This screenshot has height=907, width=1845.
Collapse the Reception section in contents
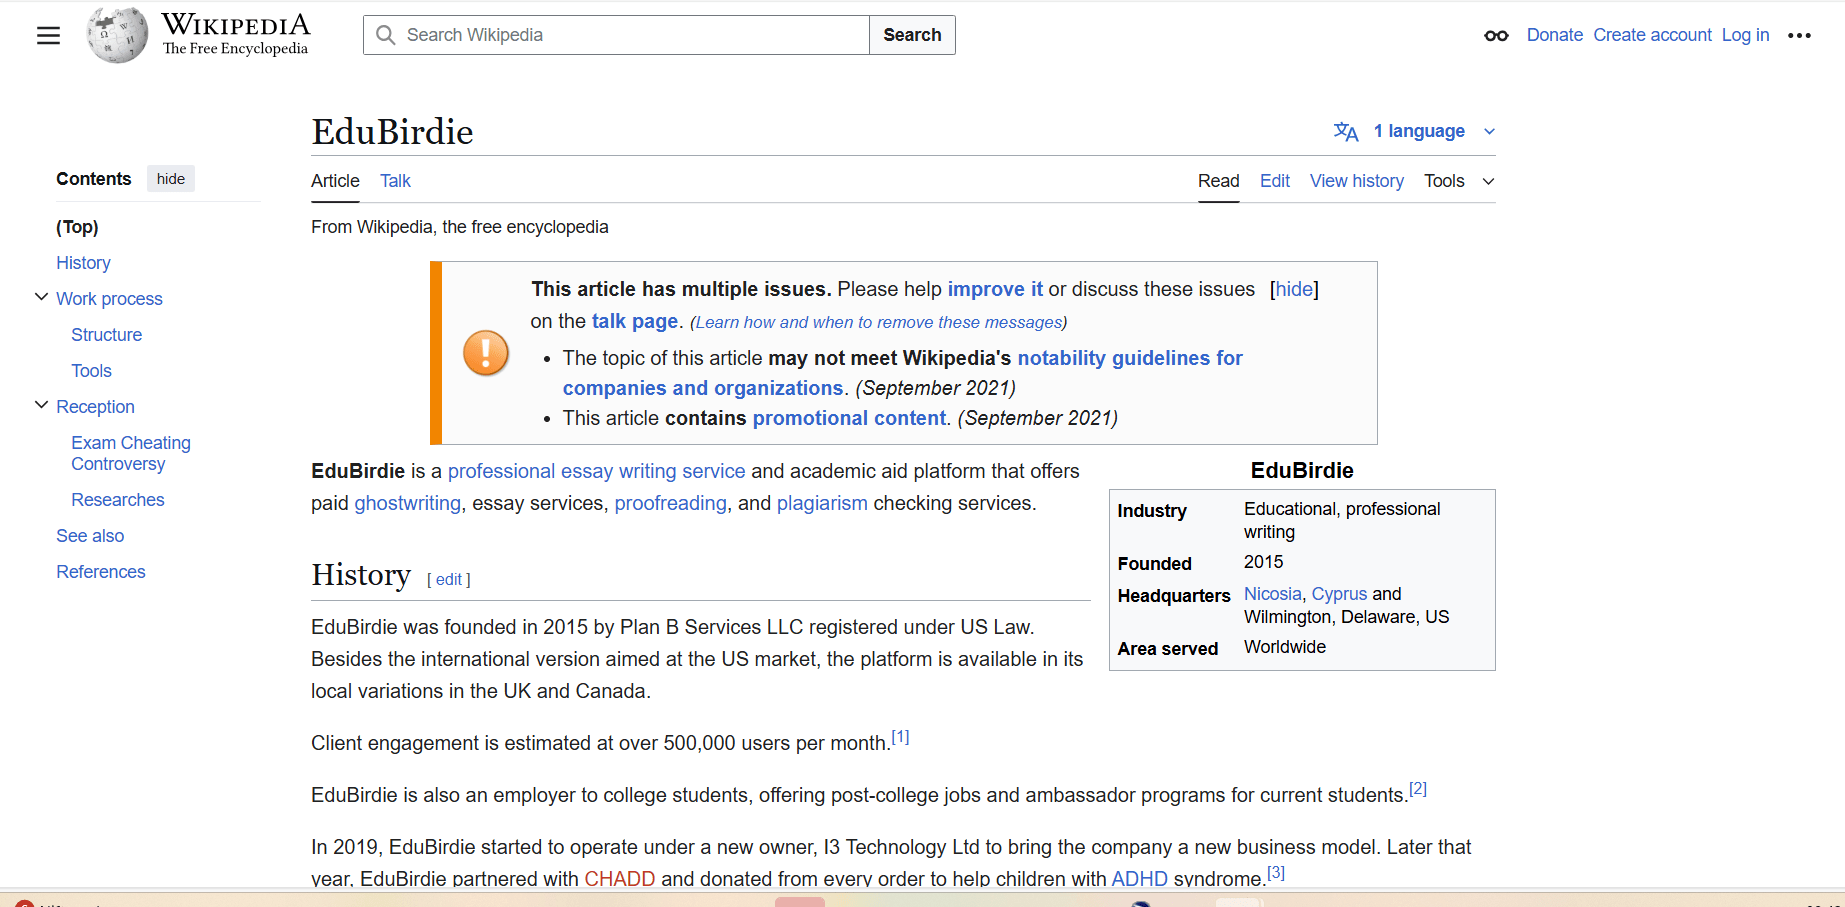[x=41, y=405]
